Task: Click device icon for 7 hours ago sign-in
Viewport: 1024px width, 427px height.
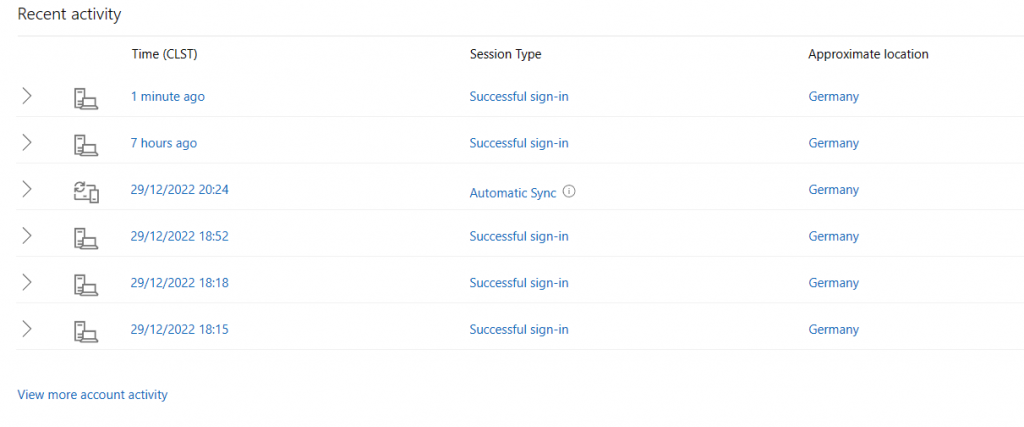Action: [x=85, y=145]
